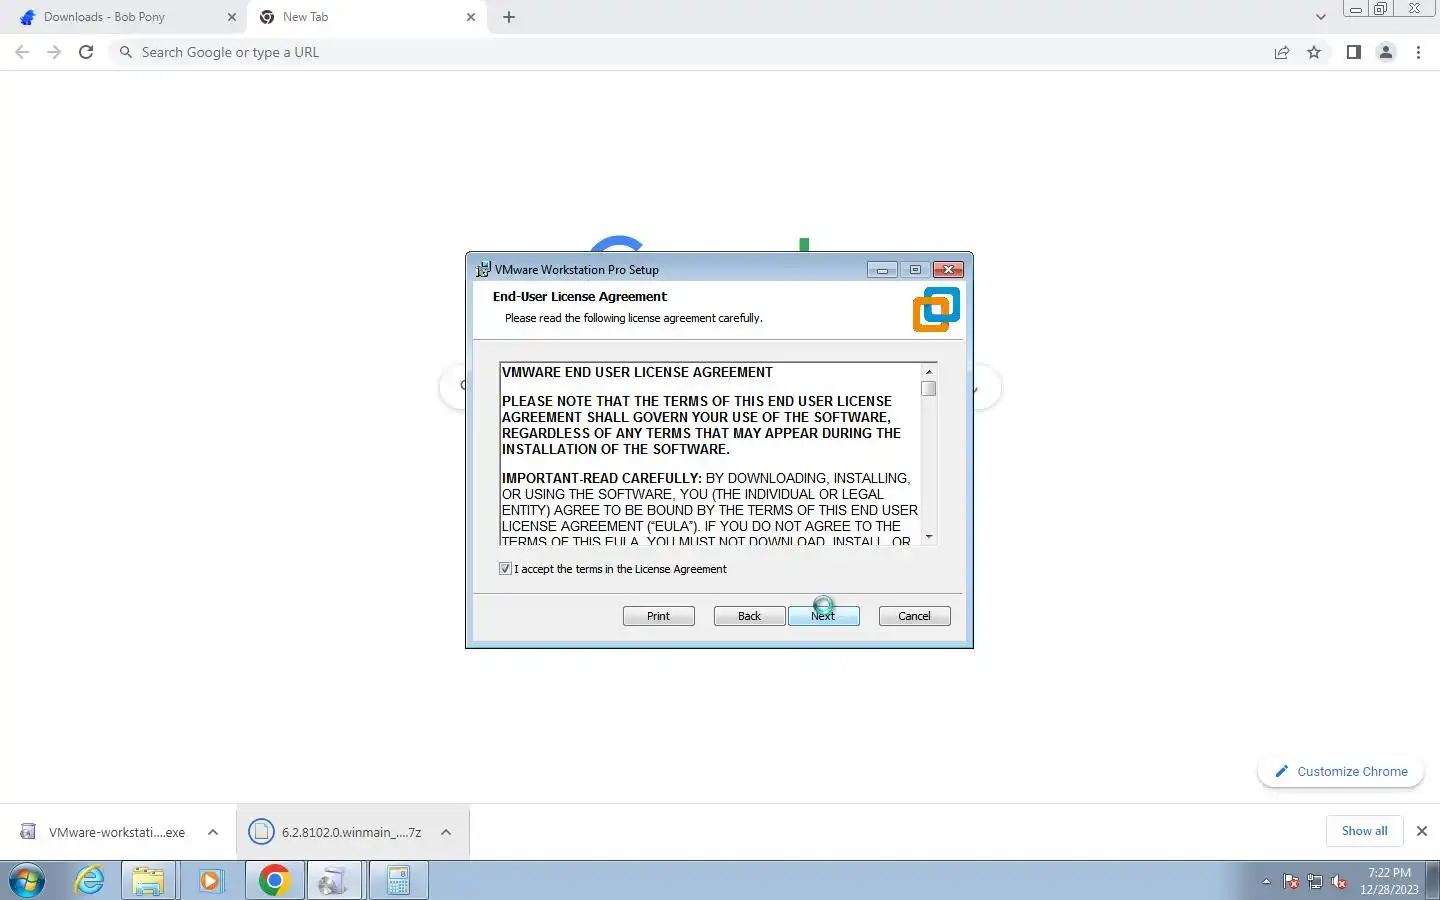The image size is (1440, 900).
Task: Click VMware installer taskbar icon
Action: pyautogui.click(x=334, y=881)
